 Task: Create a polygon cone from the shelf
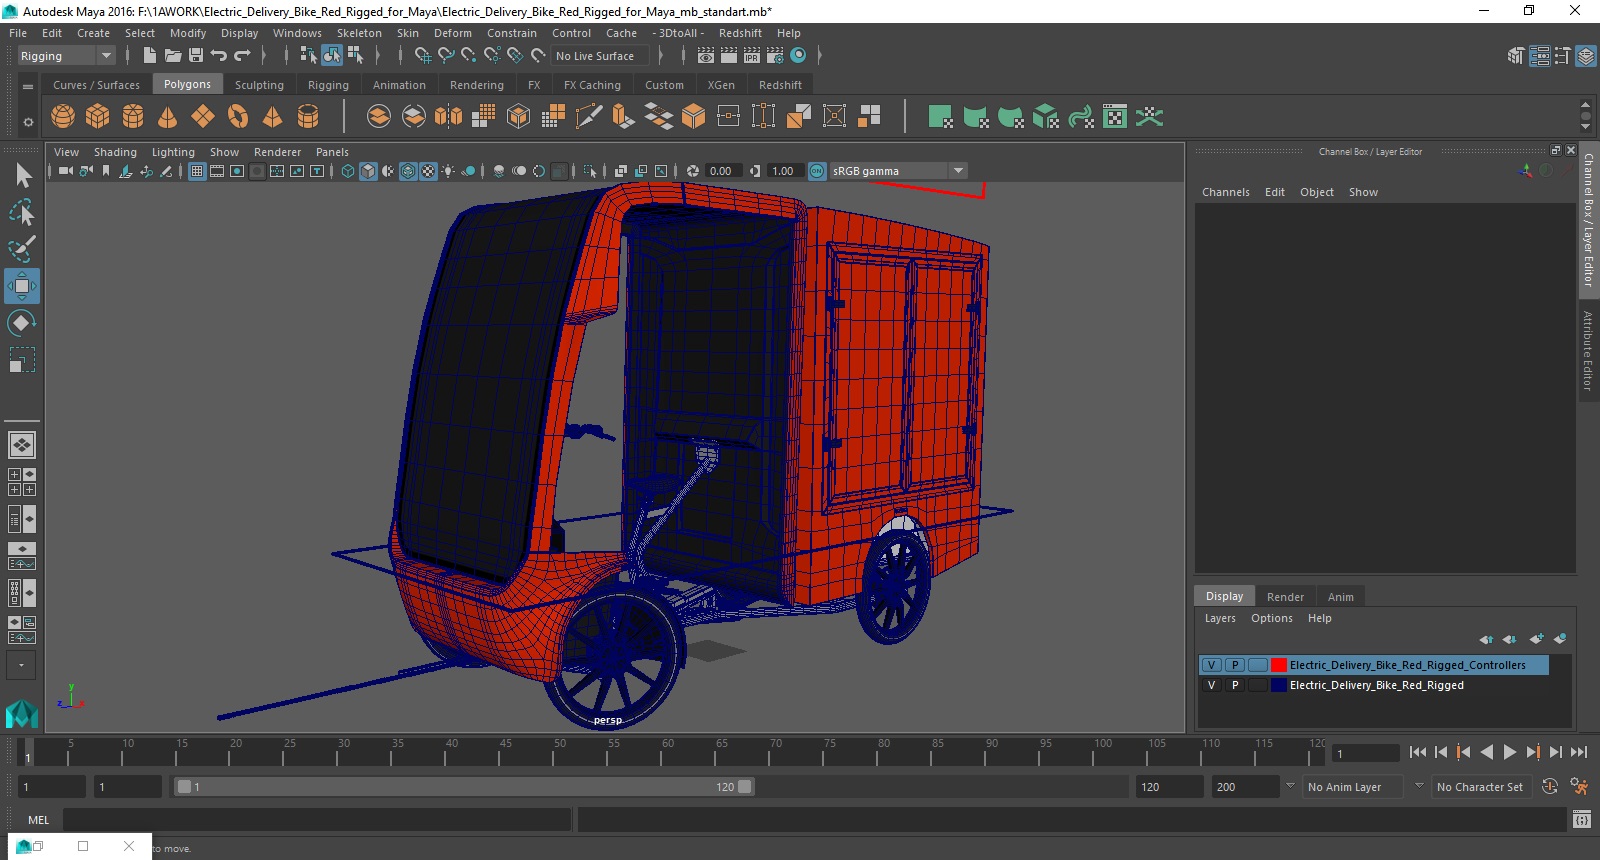pos(168,117)
